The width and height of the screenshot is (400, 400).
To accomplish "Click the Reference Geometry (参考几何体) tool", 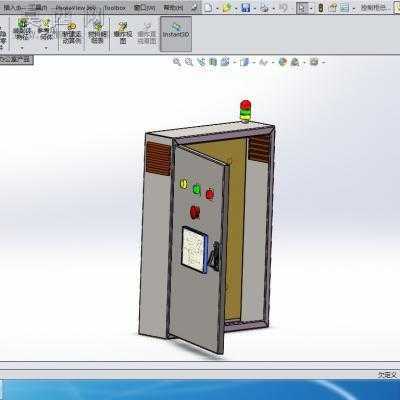I will pyautogui.click(x=46, y=30).
